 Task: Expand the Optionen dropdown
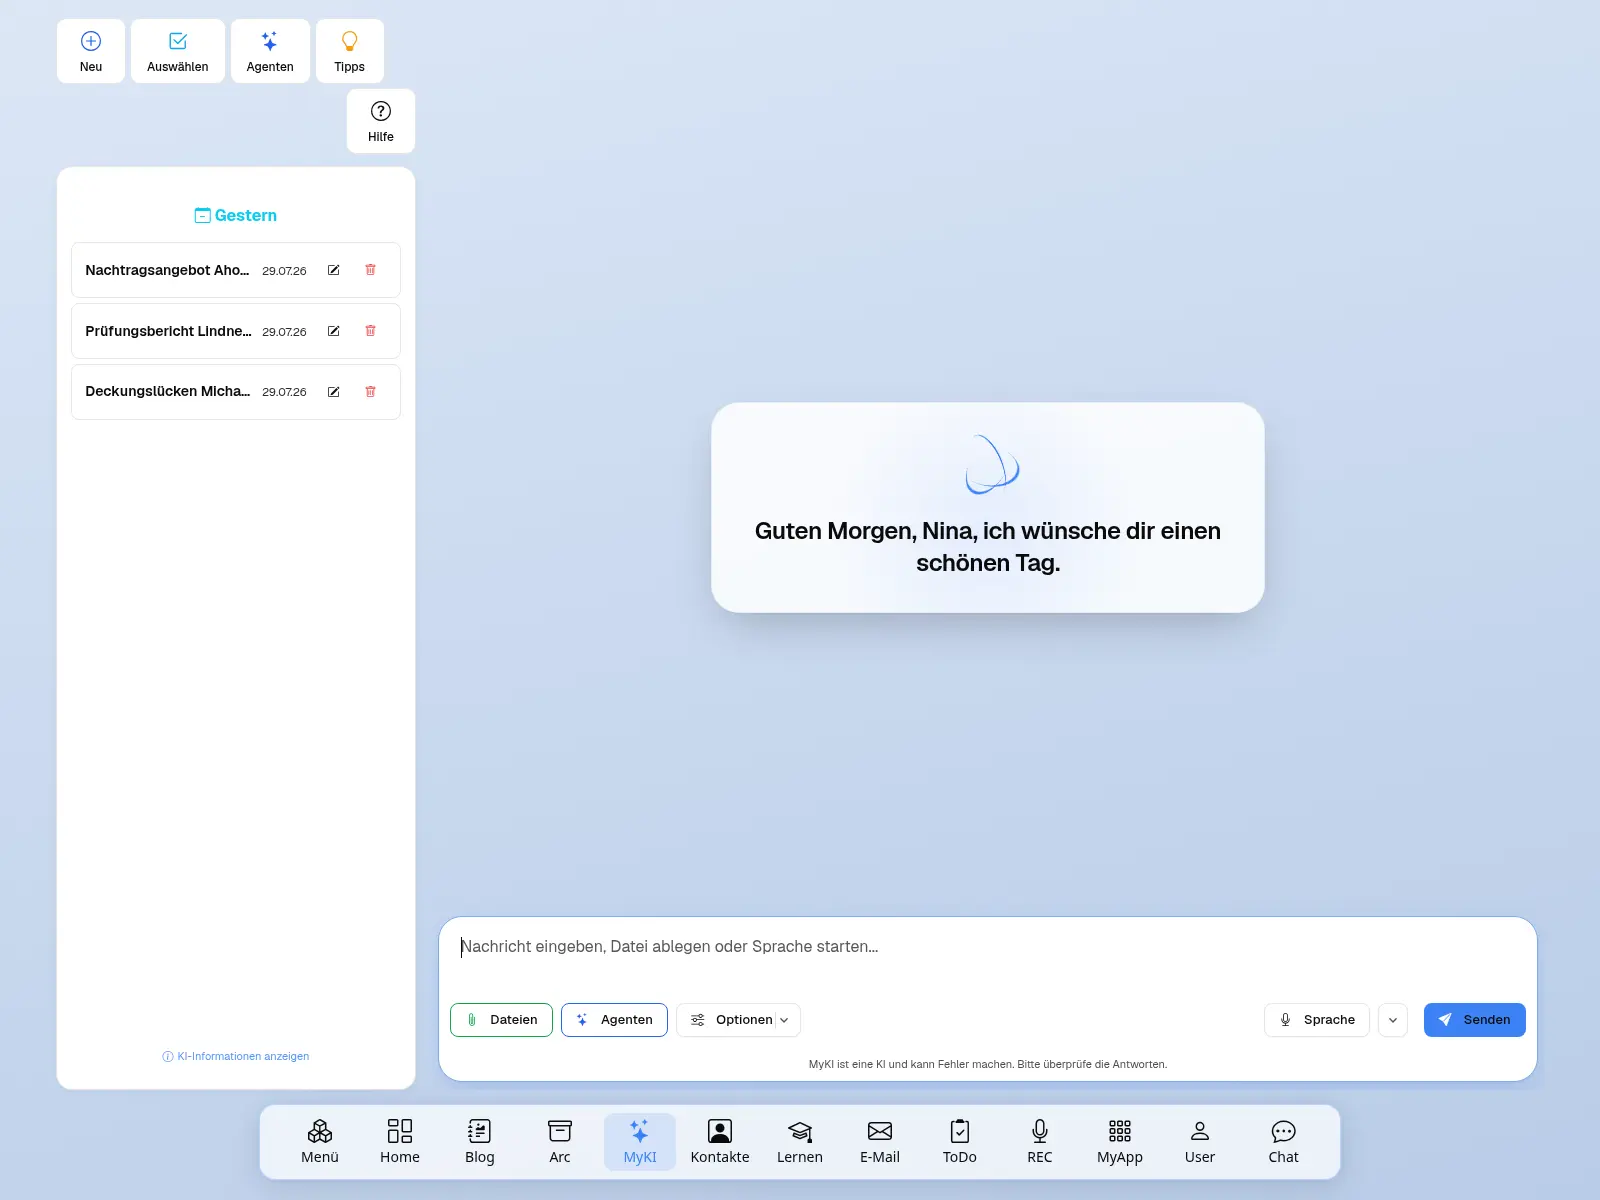(x=738, y=1020)
